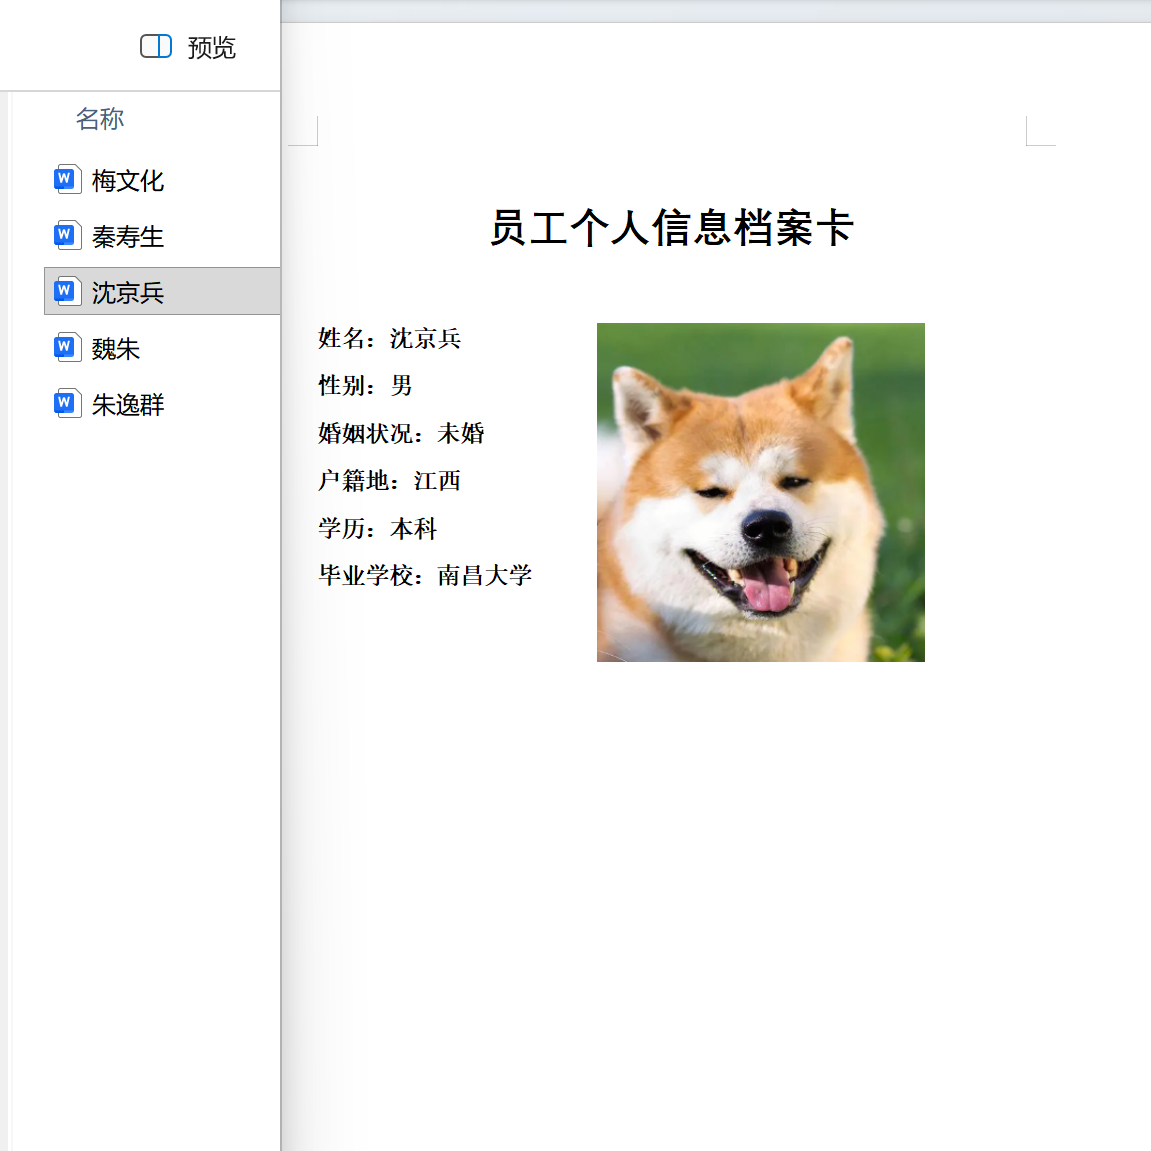Click the 预览 label
Viewport: 1151px width, 1151px height.
click(211, 48)
